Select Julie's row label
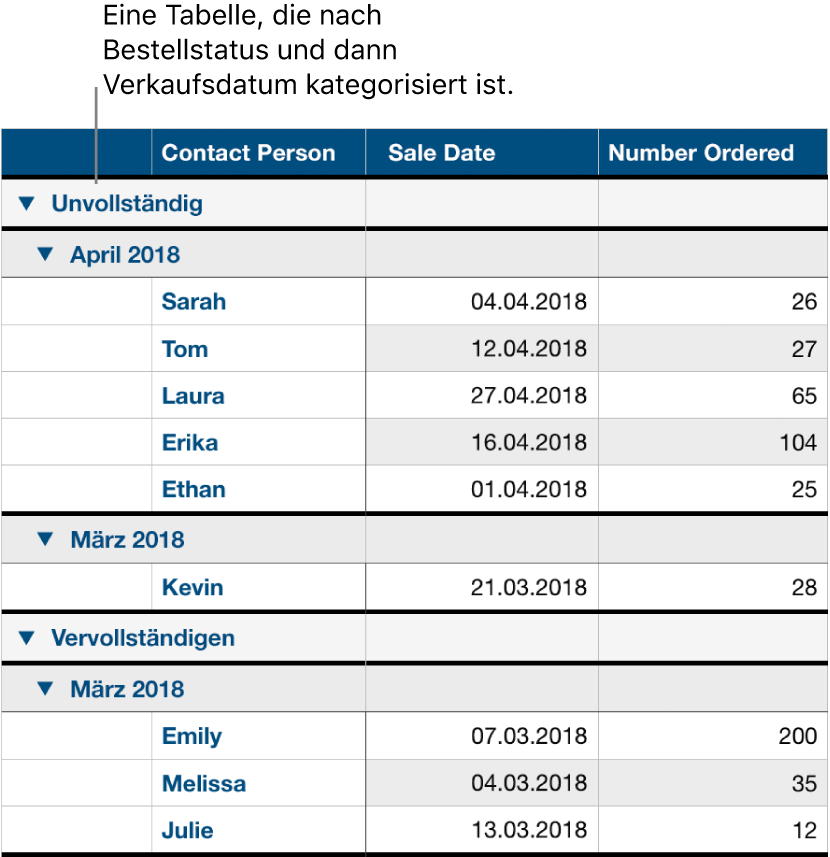This screenshot has height=857, width=830. [186, 831]
